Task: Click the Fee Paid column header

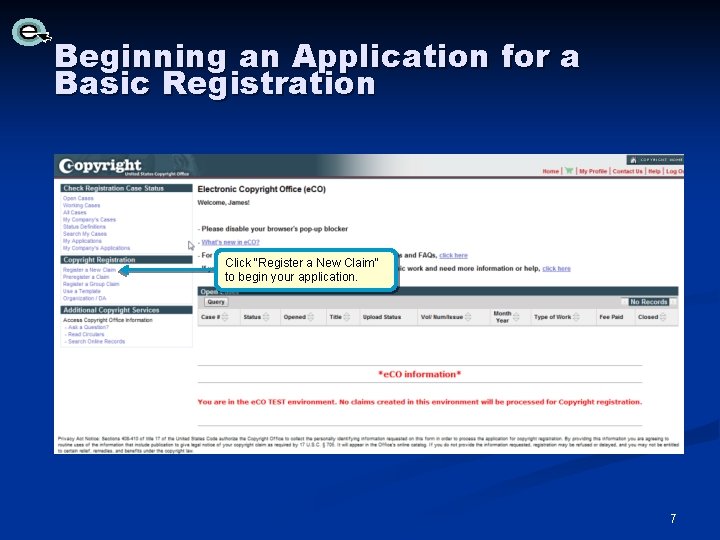Action: click(611, 317)
